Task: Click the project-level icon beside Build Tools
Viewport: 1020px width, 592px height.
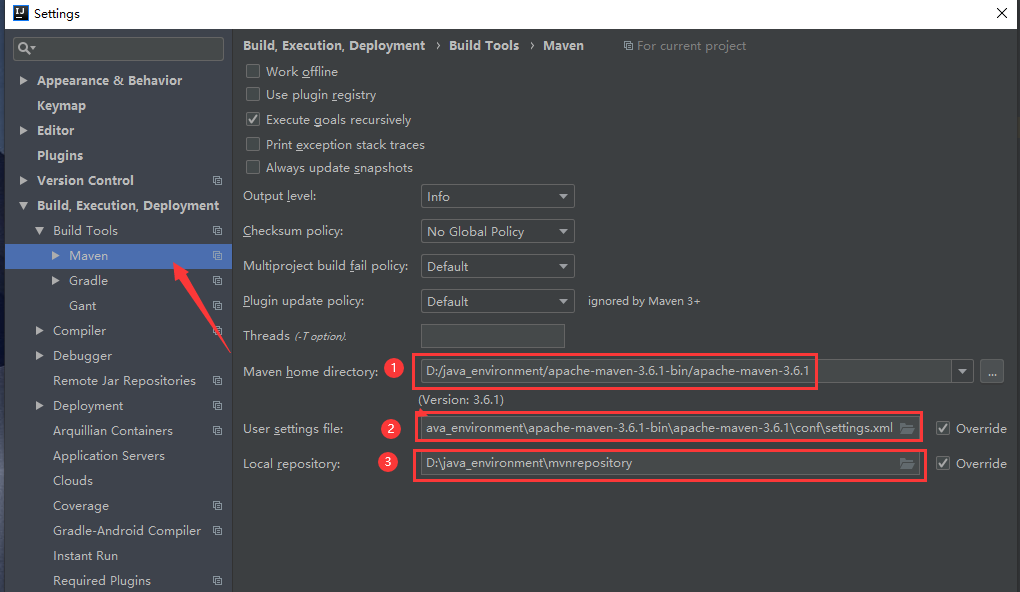Action: point(217,231)
